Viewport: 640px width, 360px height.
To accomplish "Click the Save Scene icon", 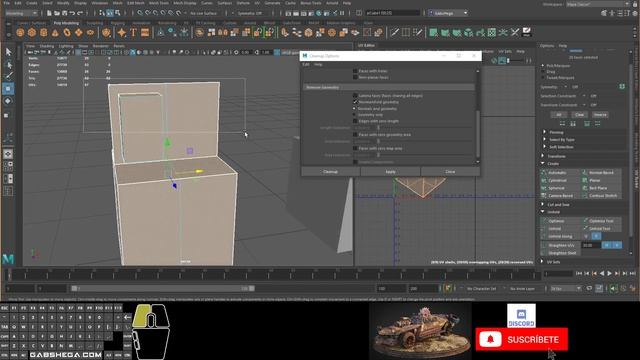I will (x=64, y=13).
